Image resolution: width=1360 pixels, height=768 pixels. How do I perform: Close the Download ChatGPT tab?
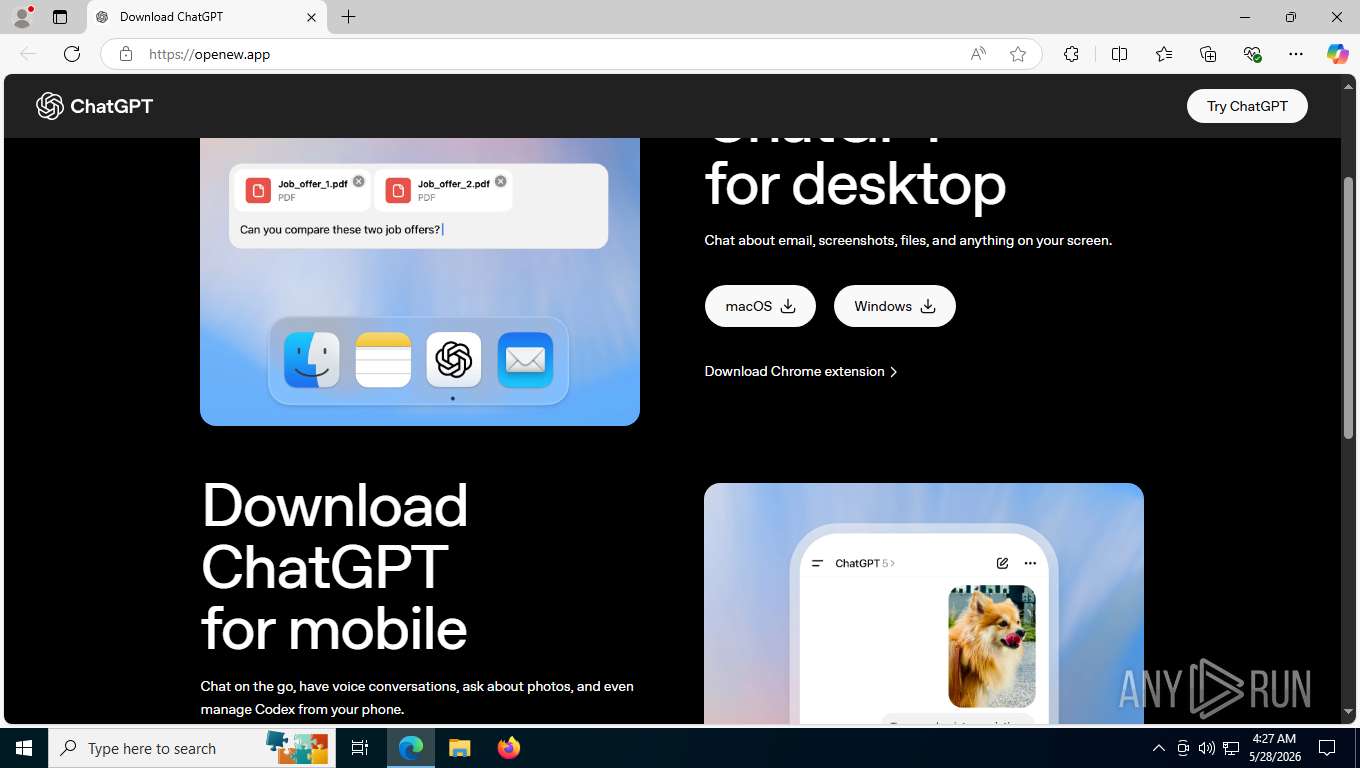[311, 17]
